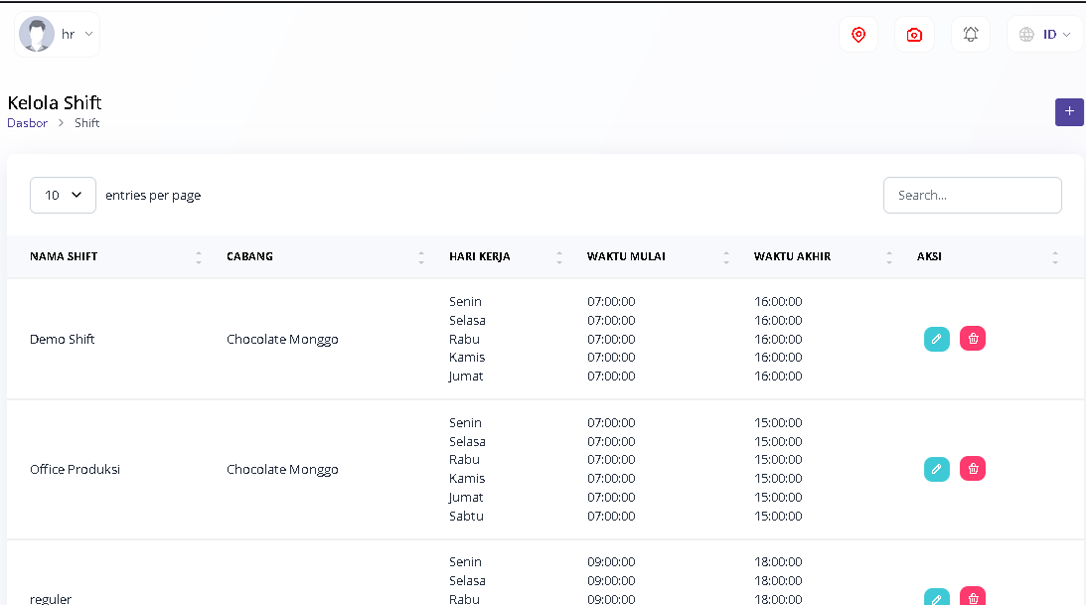Go to Dasbor breadcrumb link

[x=27, y=123]
